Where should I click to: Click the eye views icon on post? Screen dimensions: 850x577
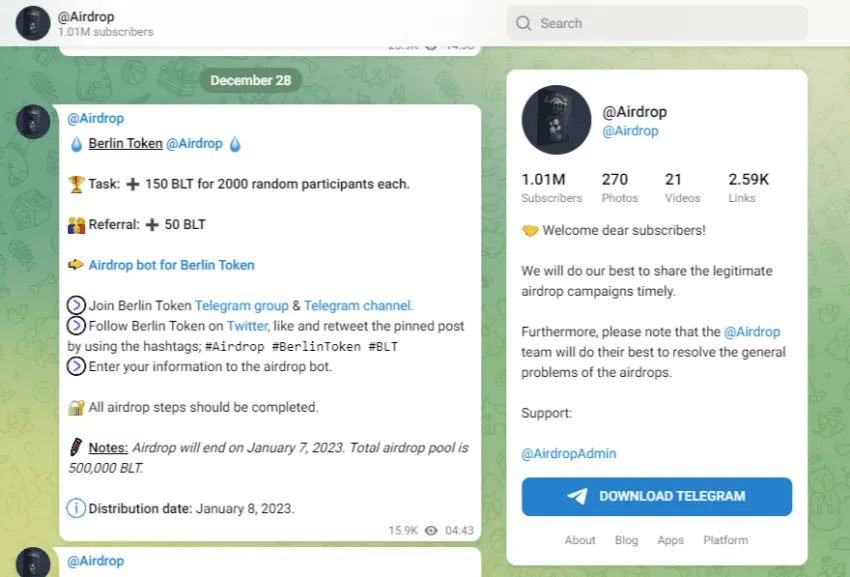431,530
